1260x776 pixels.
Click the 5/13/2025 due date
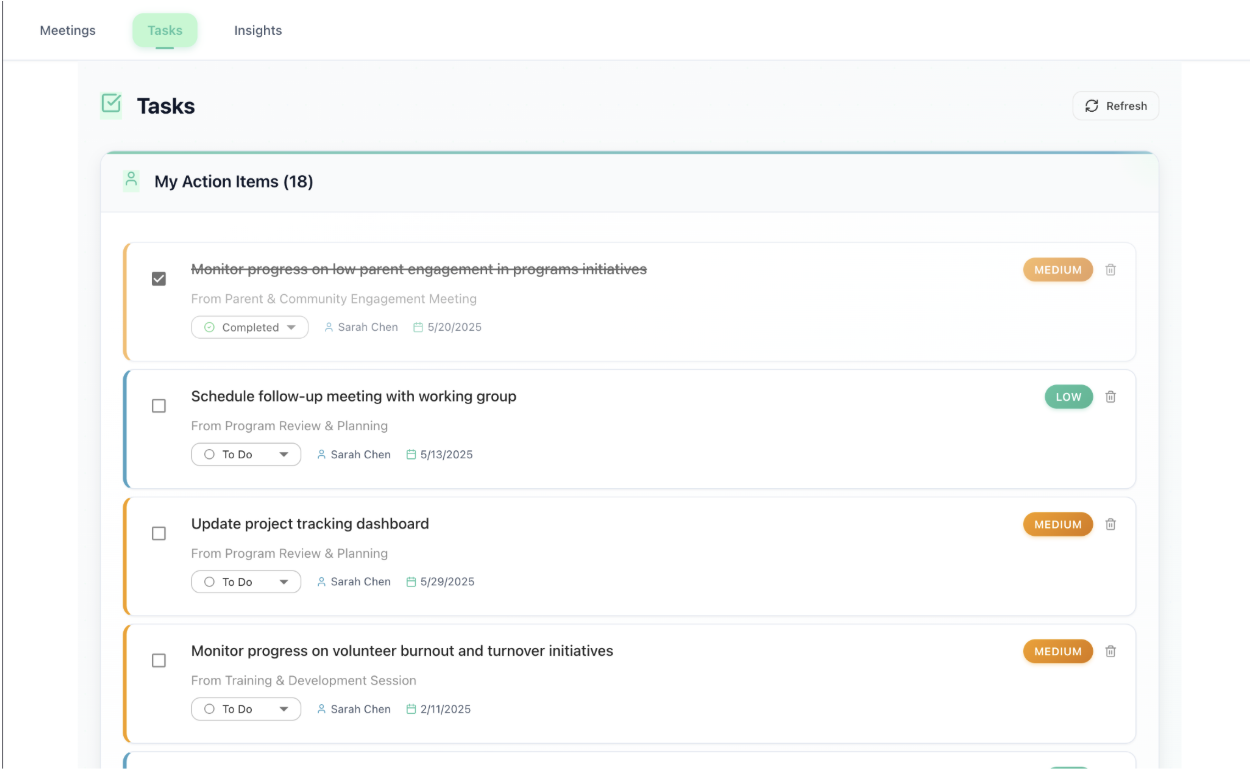coord(446,454)
